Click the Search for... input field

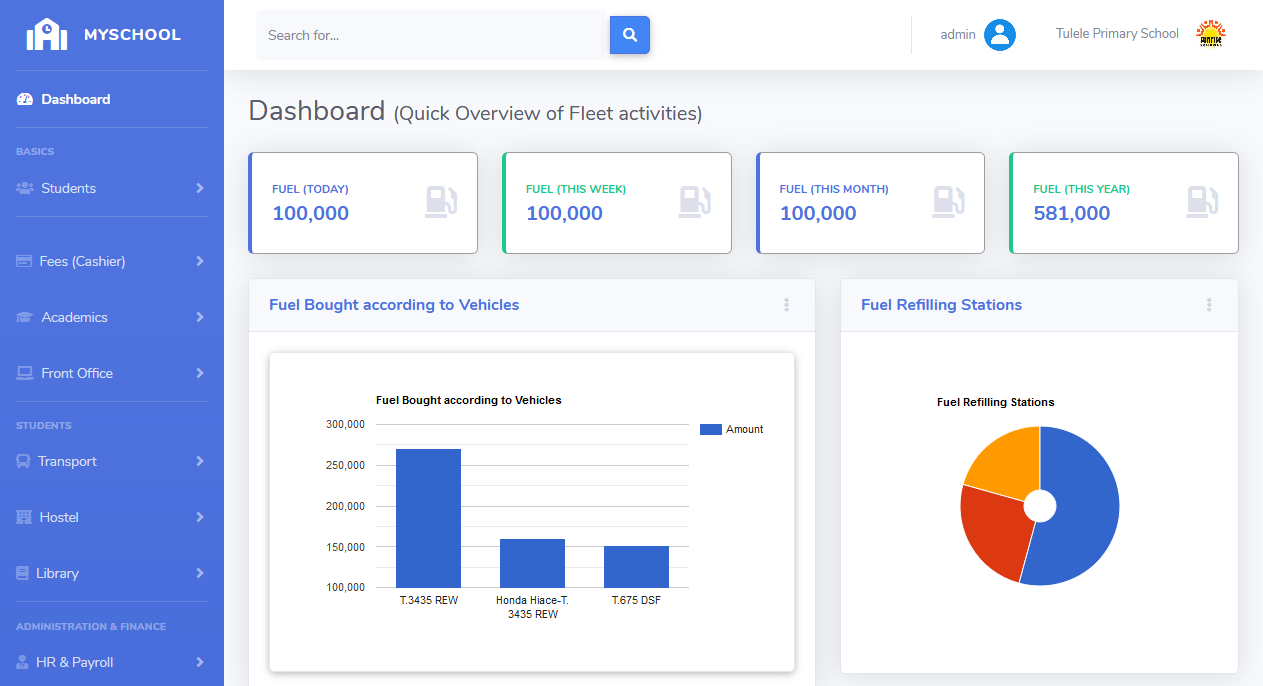[x=433, y=35]
